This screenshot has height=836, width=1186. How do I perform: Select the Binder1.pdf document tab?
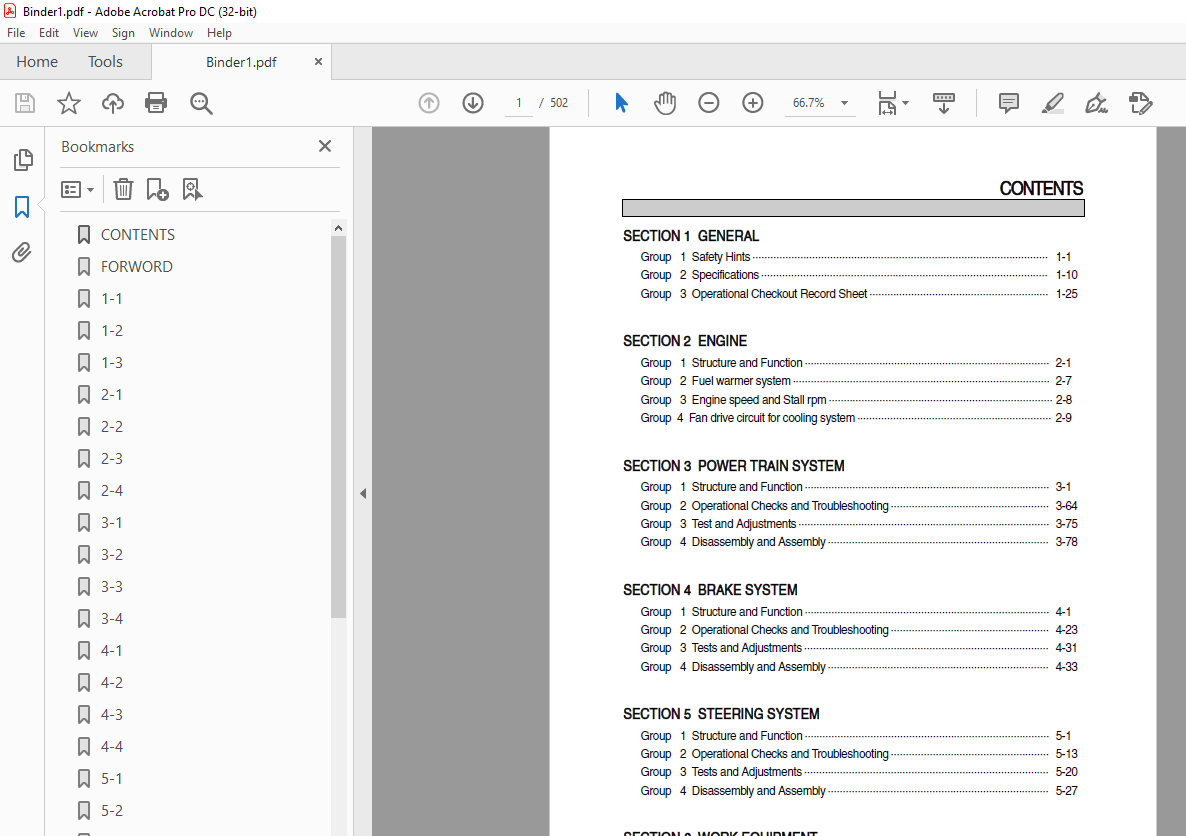pyautogui.click(x=241, y=62)
